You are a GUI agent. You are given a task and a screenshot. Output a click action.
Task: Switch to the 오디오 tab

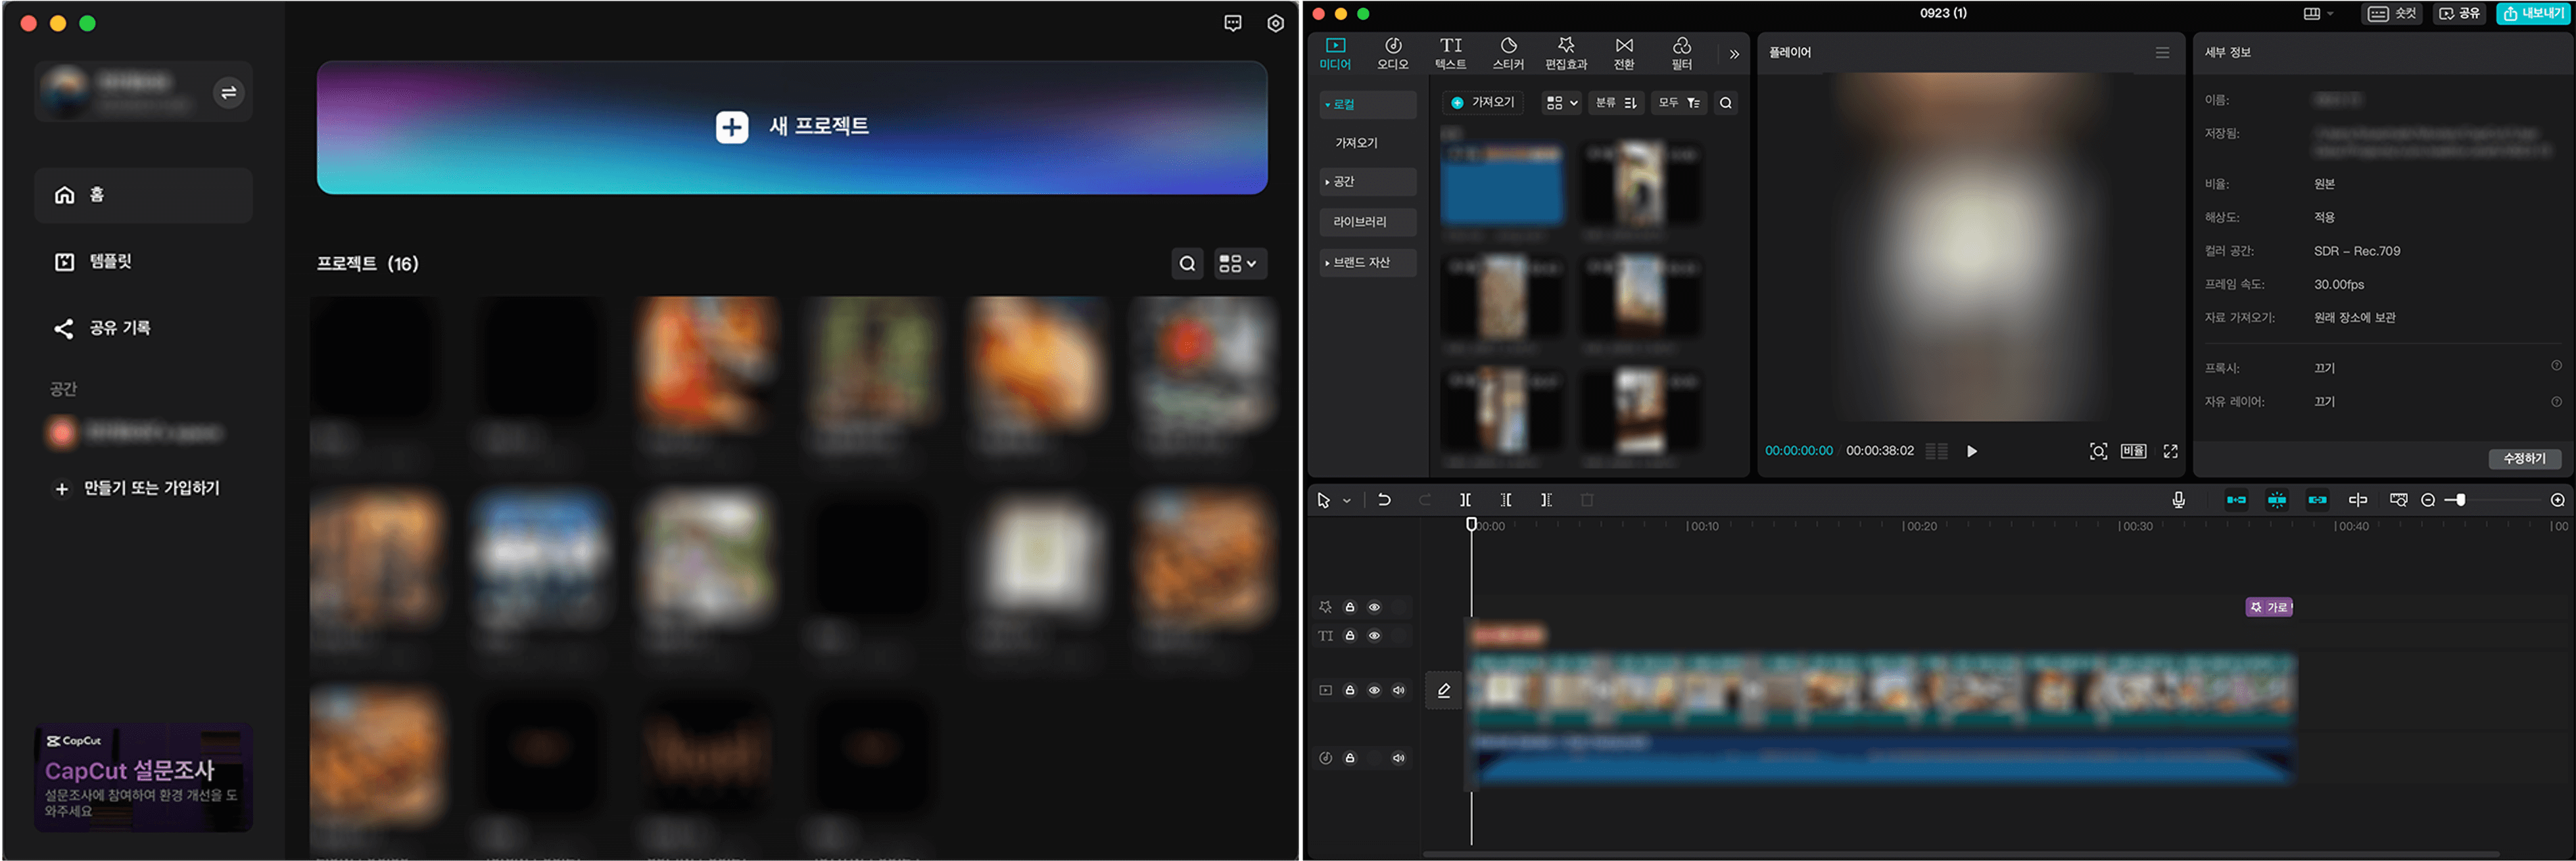(x=1392, y=53)
